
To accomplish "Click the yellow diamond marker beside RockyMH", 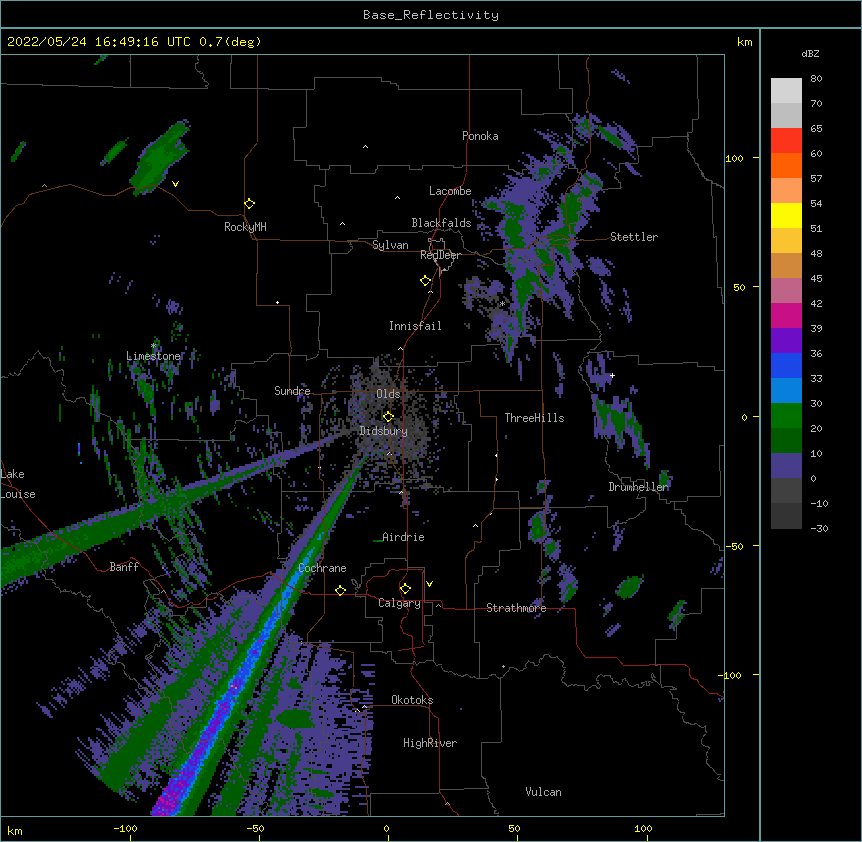I will 249,204.
